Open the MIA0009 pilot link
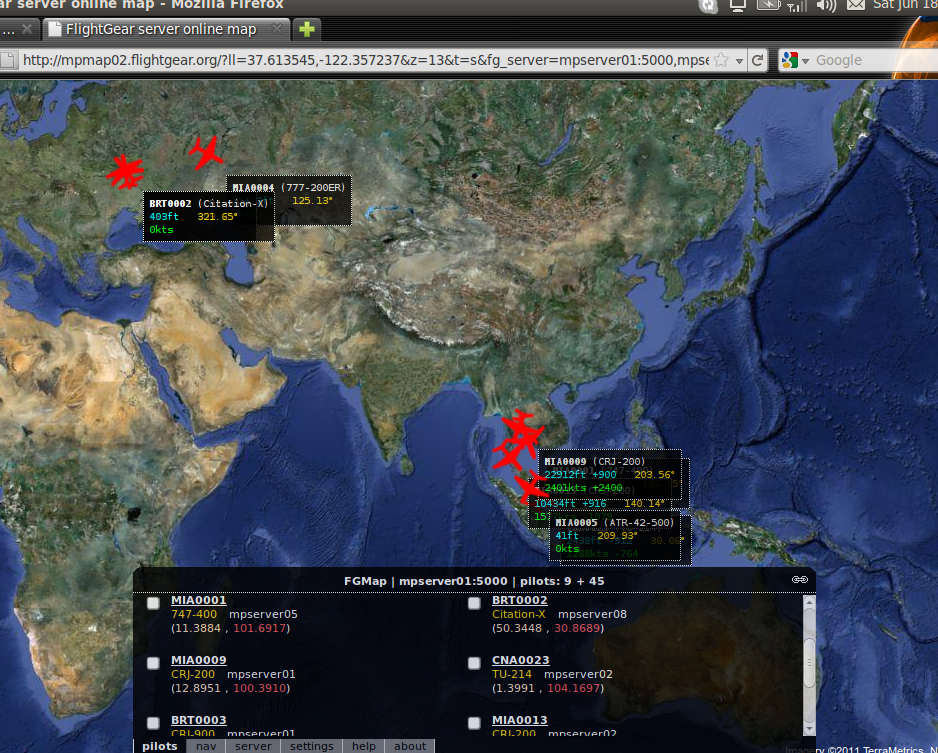 coord(199,660)
